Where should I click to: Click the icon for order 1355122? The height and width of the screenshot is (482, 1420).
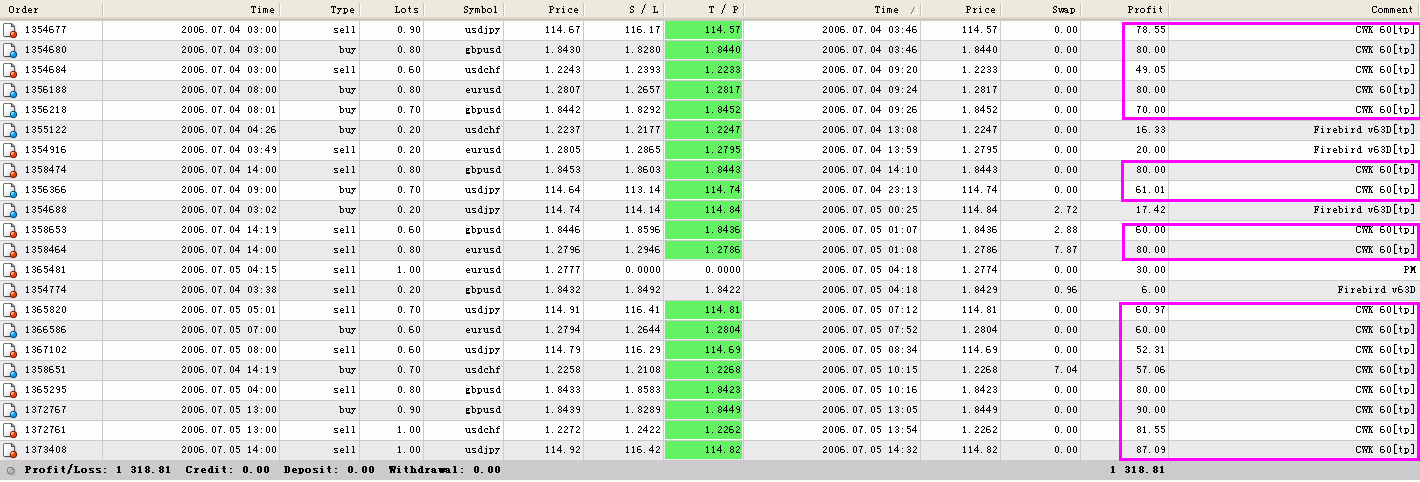10,130
